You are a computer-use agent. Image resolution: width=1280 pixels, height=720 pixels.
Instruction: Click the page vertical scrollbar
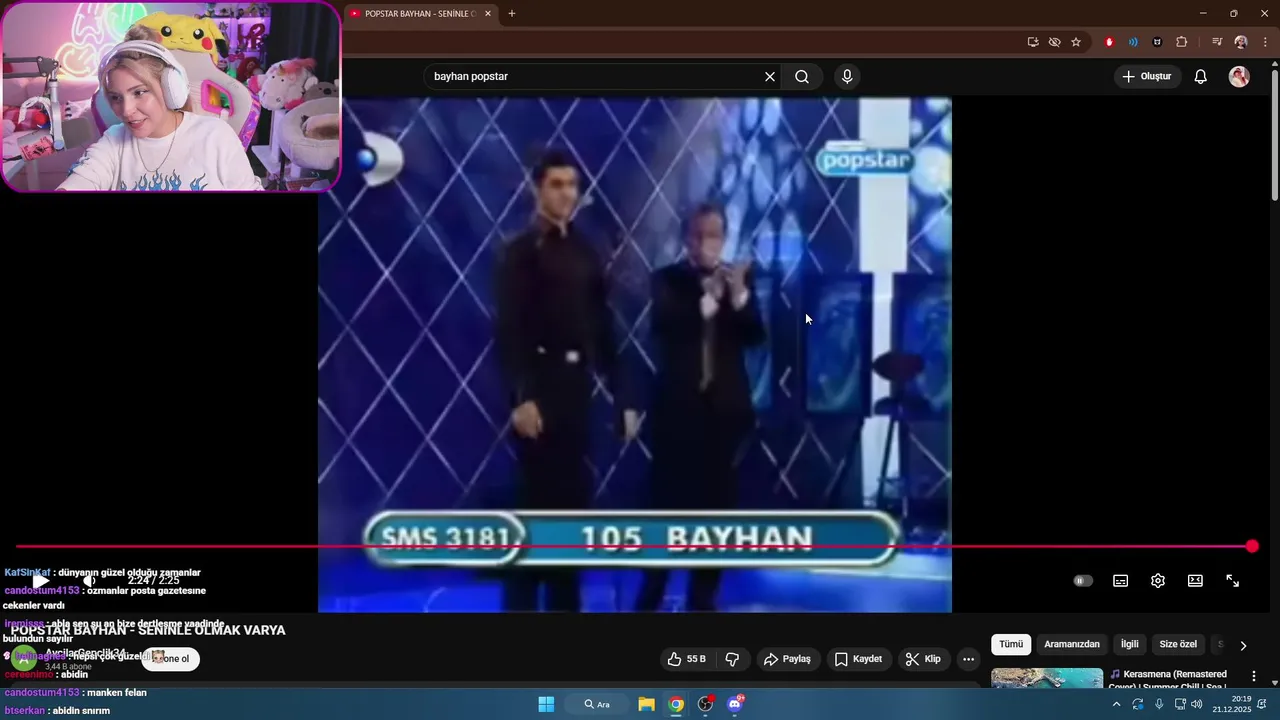tap(1274, 135)
